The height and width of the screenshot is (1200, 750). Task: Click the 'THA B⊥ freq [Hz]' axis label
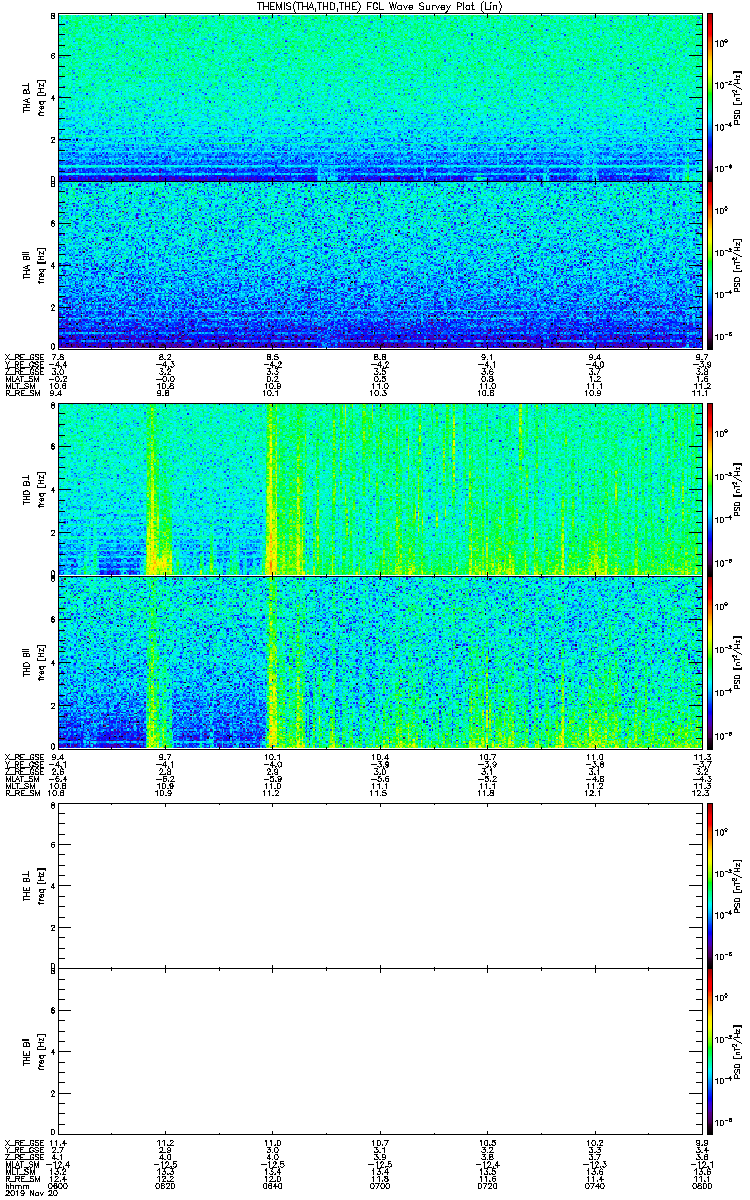(x=33, y=97)
